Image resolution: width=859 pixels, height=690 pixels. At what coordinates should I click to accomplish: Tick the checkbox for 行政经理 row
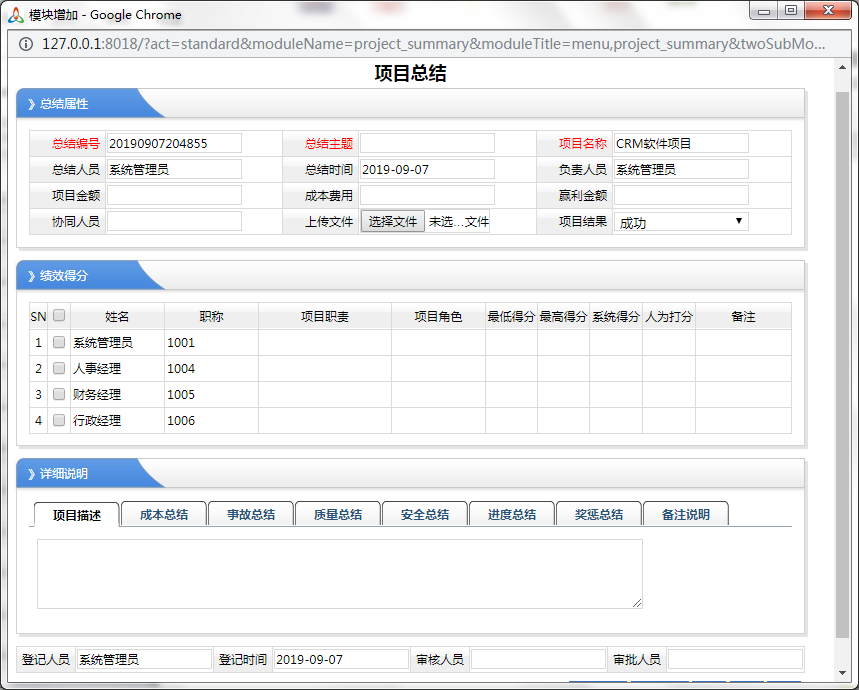(x=59, y=420)
